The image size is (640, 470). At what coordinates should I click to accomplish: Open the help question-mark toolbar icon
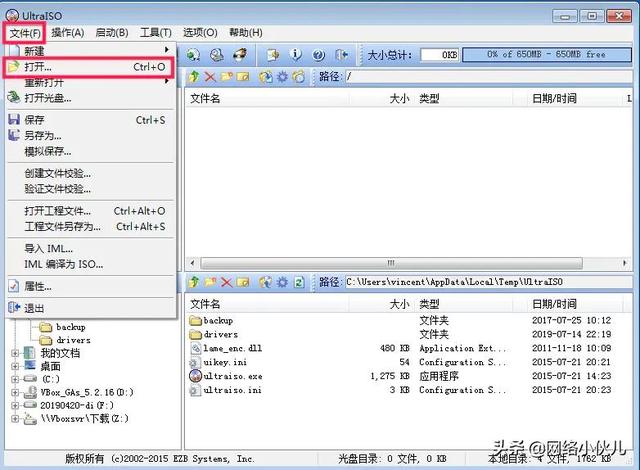pos(318,55)
